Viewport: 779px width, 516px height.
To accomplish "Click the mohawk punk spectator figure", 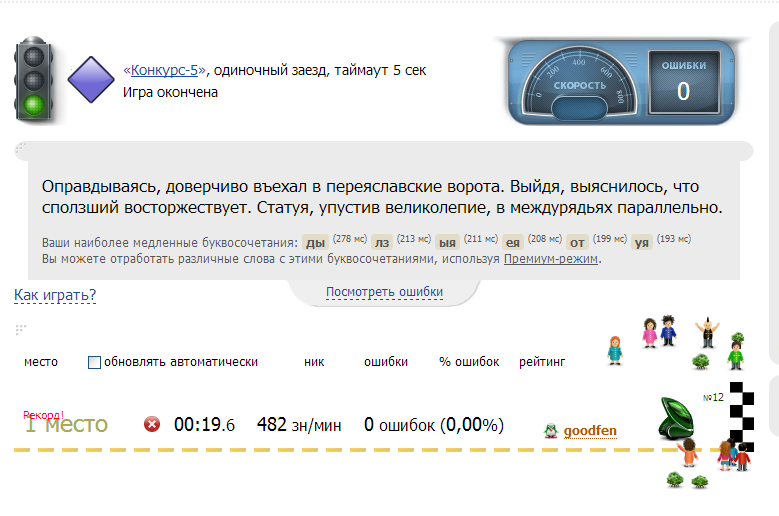I will click(x=707, y=332).
